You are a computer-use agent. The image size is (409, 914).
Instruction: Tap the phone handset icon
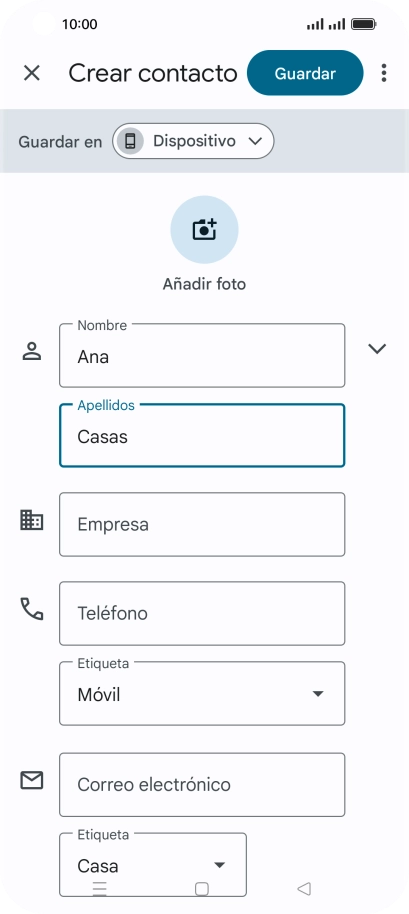click(31, 609)
